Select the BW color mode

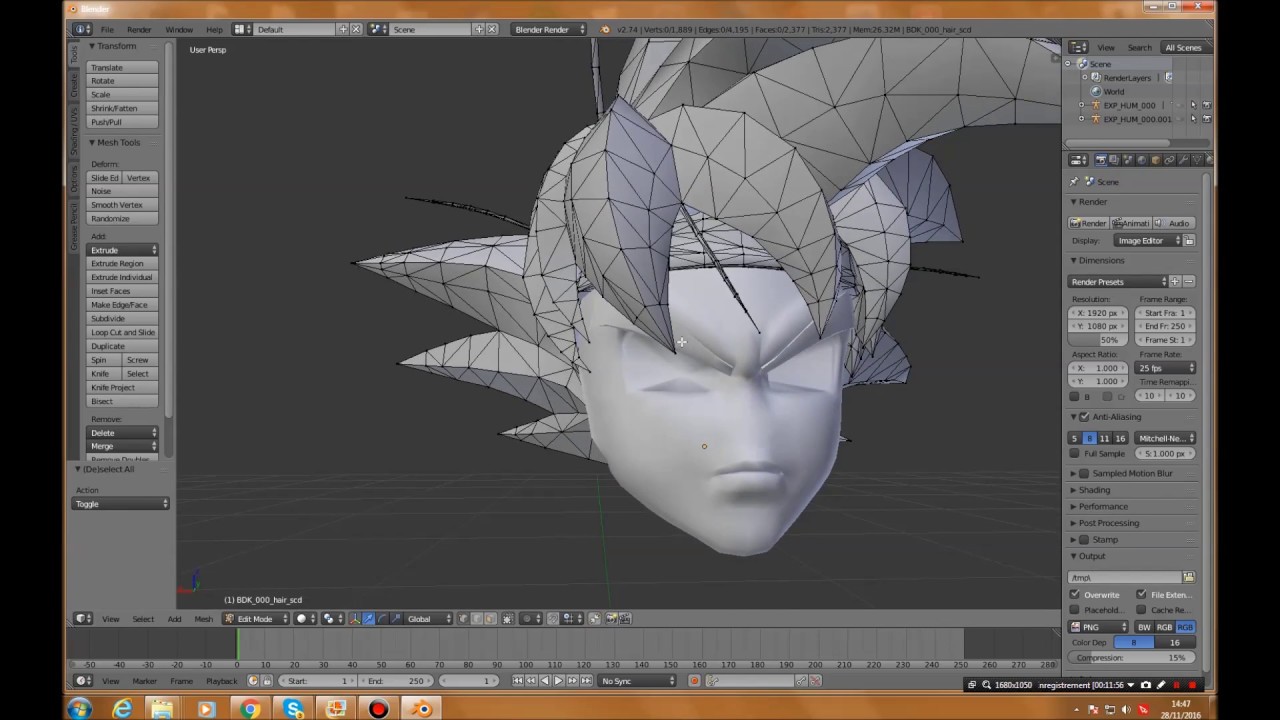[x=1144, y=627]
